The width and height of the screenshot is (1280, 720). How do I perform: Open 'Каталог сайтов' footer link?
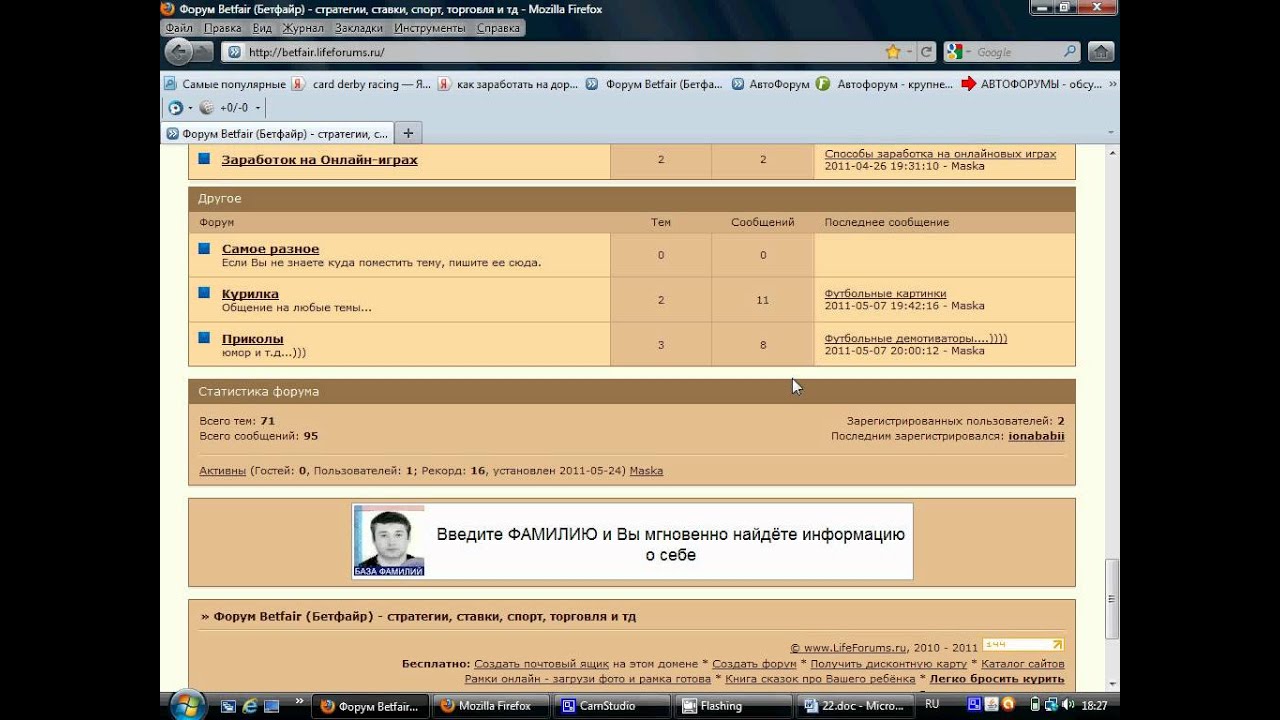click(x=1022, y=664)
